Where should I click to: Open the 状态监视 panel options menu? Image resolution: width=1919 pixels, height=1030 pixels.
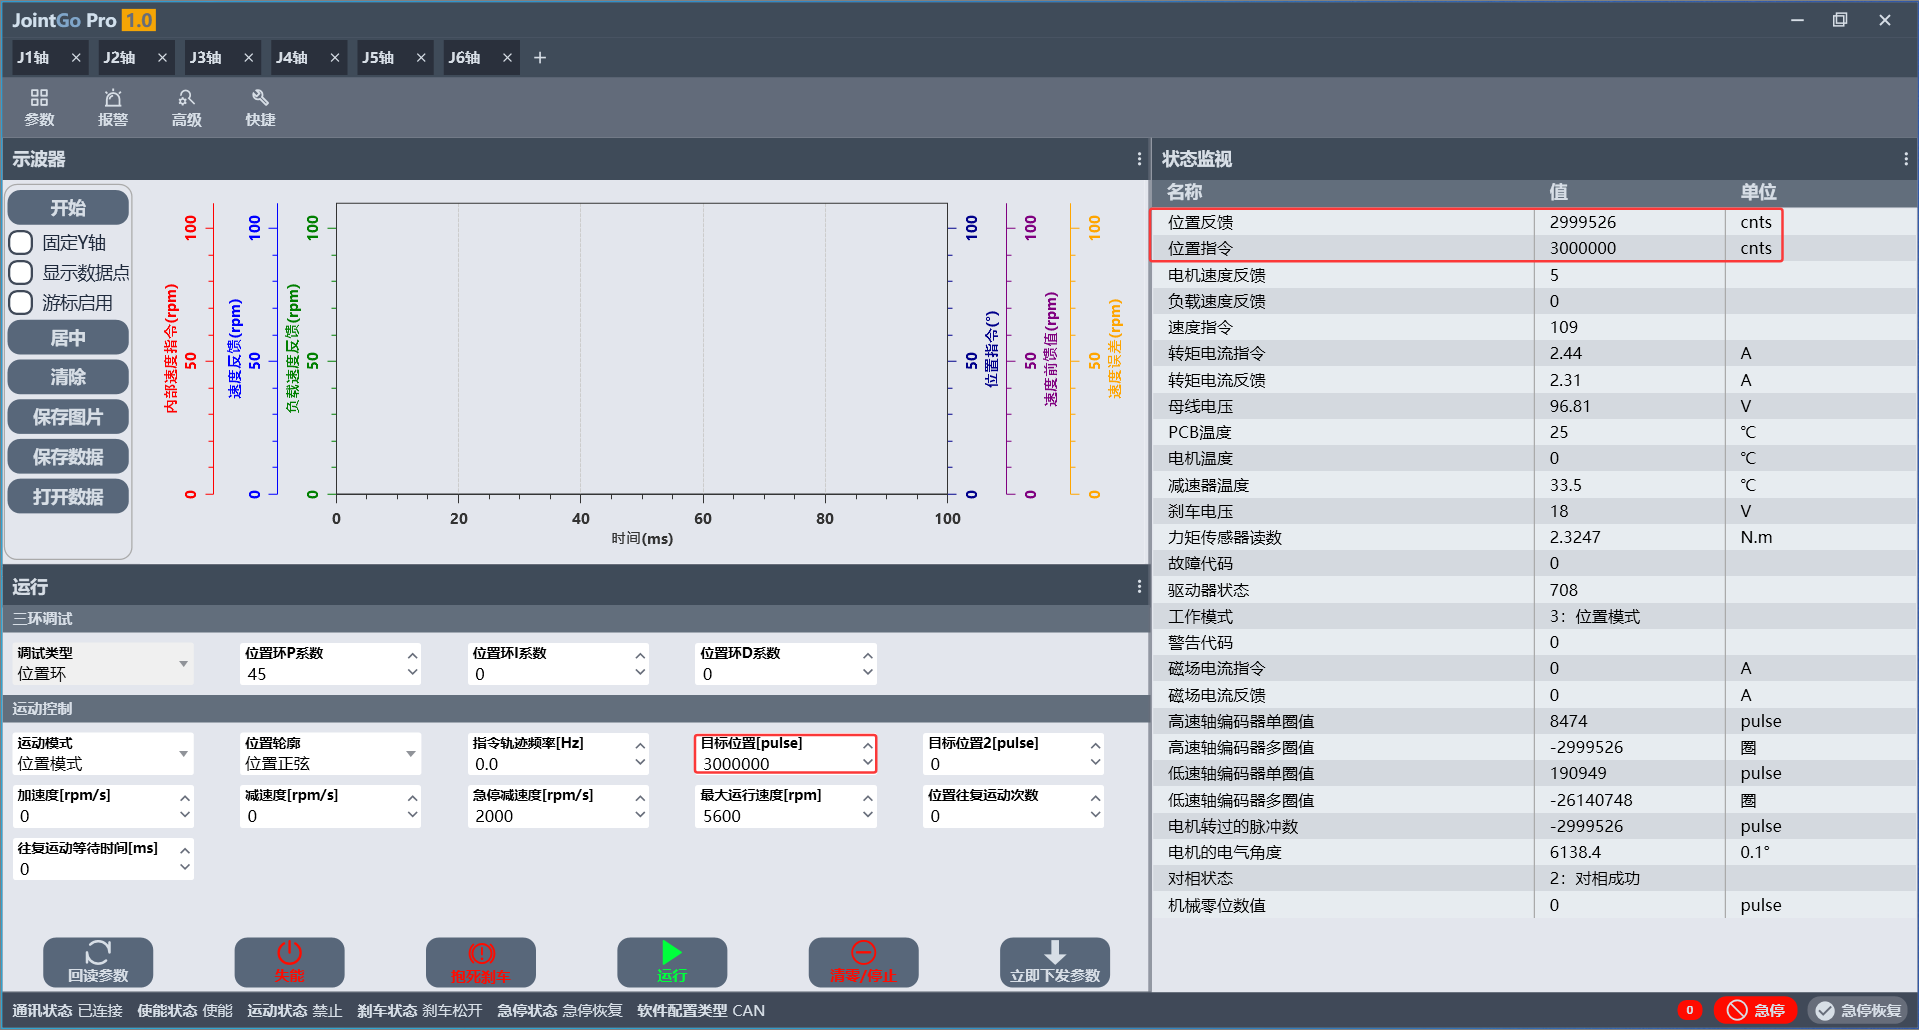[x=1906, y=159]
